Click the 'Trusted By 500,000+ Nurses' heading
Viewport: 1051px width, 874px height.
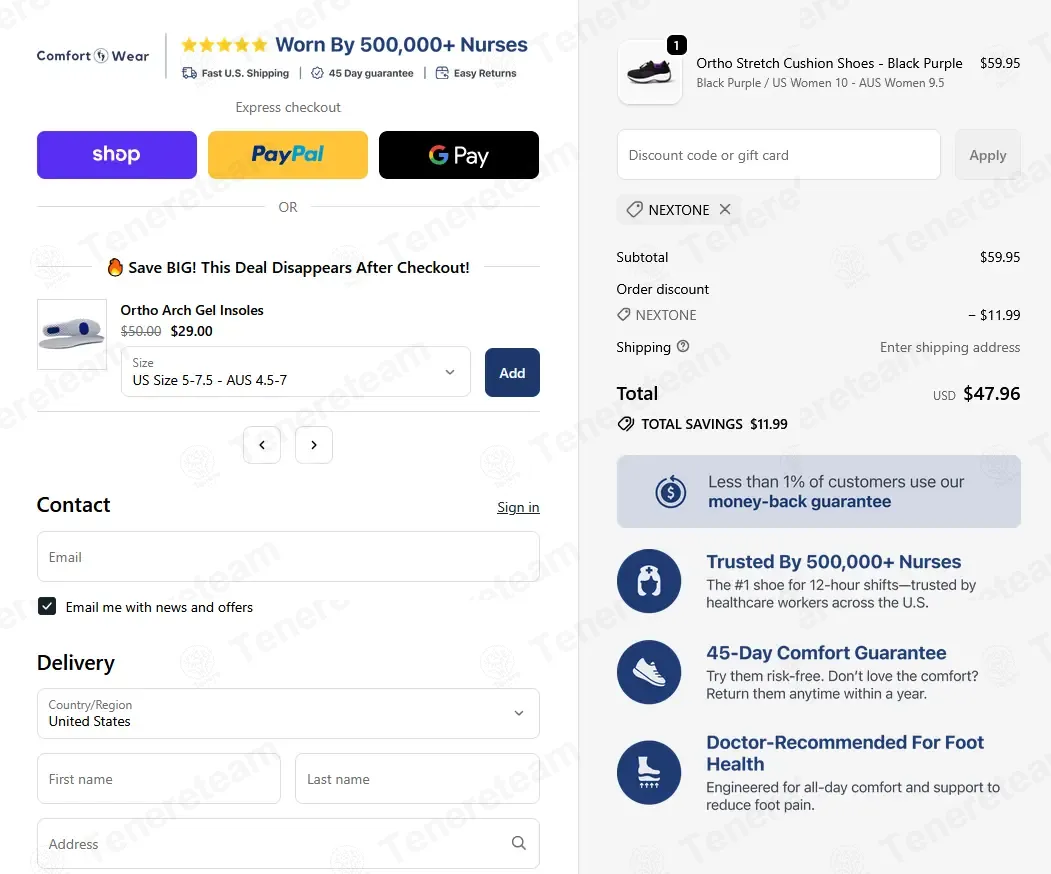[x=834, y=562]
